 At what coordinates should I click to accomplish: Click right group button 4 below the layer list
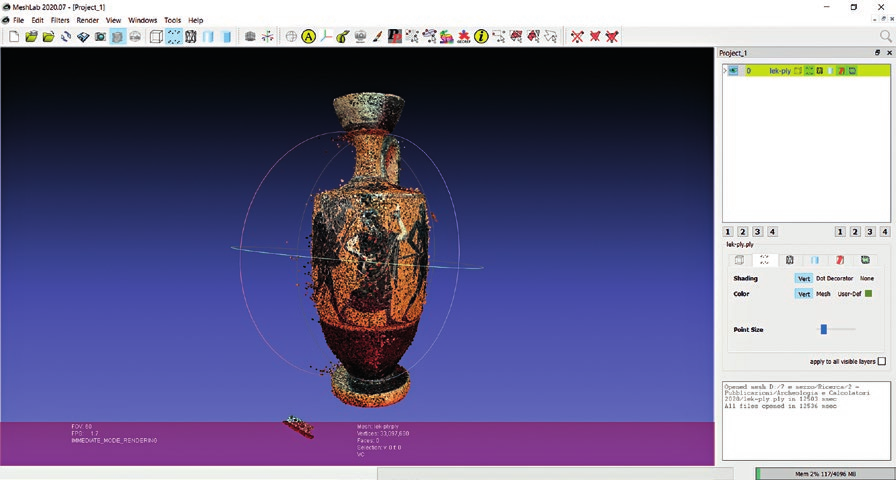pyautogui.click(x=885, y=232)
